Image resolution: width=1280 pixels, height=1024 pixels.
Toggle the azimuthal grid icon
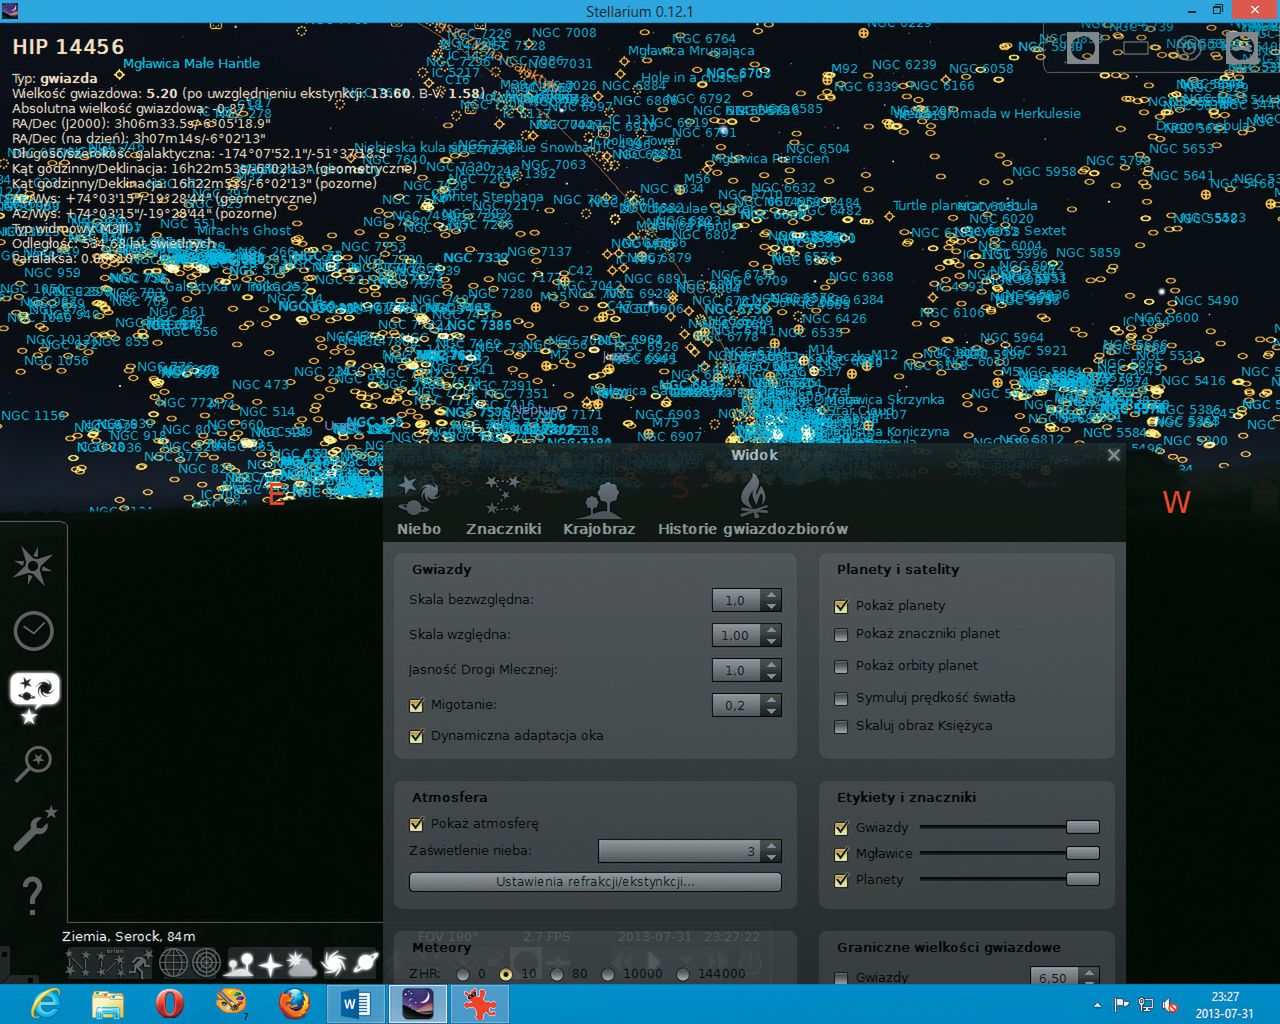coord(206,963)
